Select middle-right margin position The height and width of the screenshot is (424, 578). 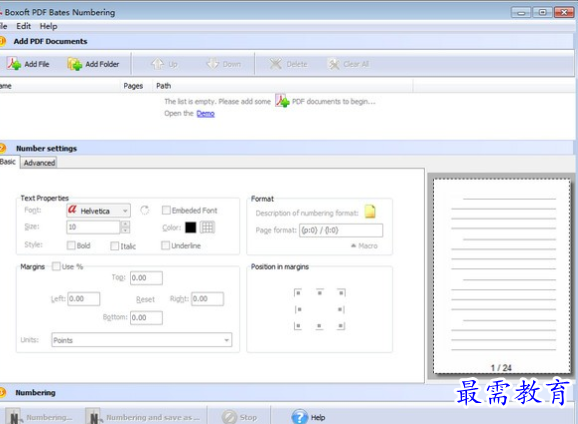pos(341,309)
